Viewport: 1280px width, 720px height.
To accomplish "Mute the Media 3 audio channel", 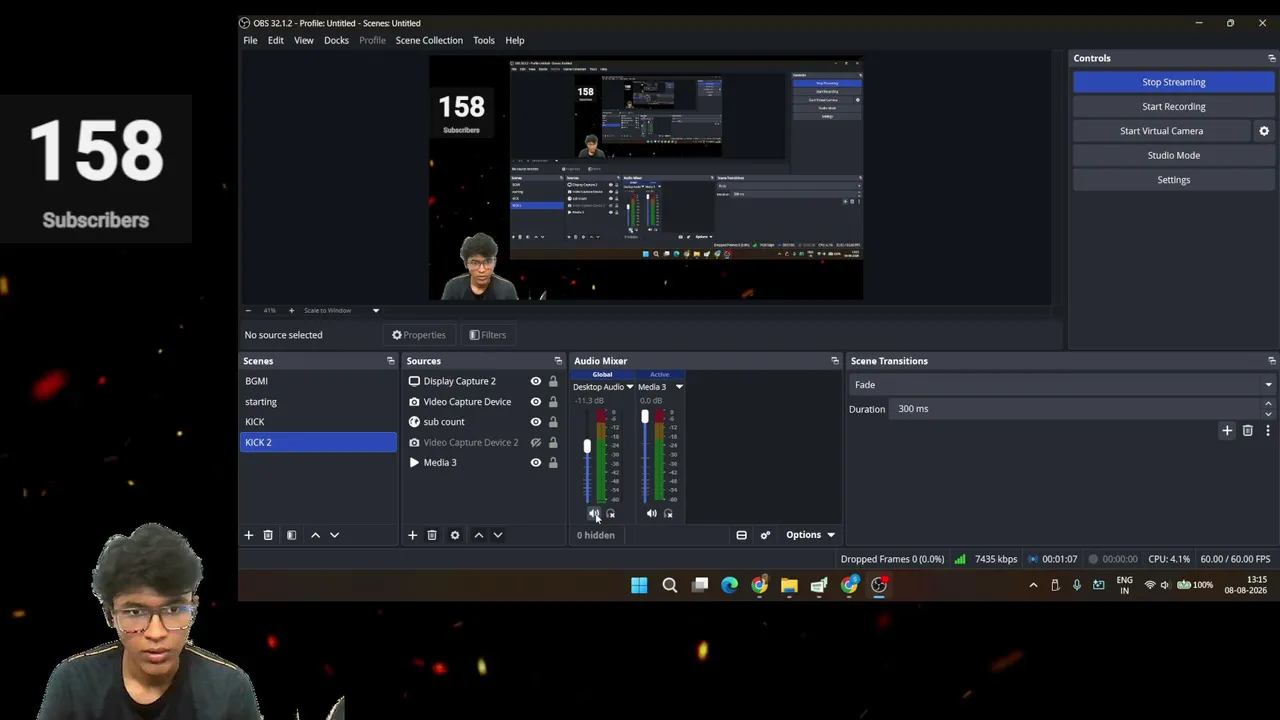I will pyautogui.click(x=651, y=514).
